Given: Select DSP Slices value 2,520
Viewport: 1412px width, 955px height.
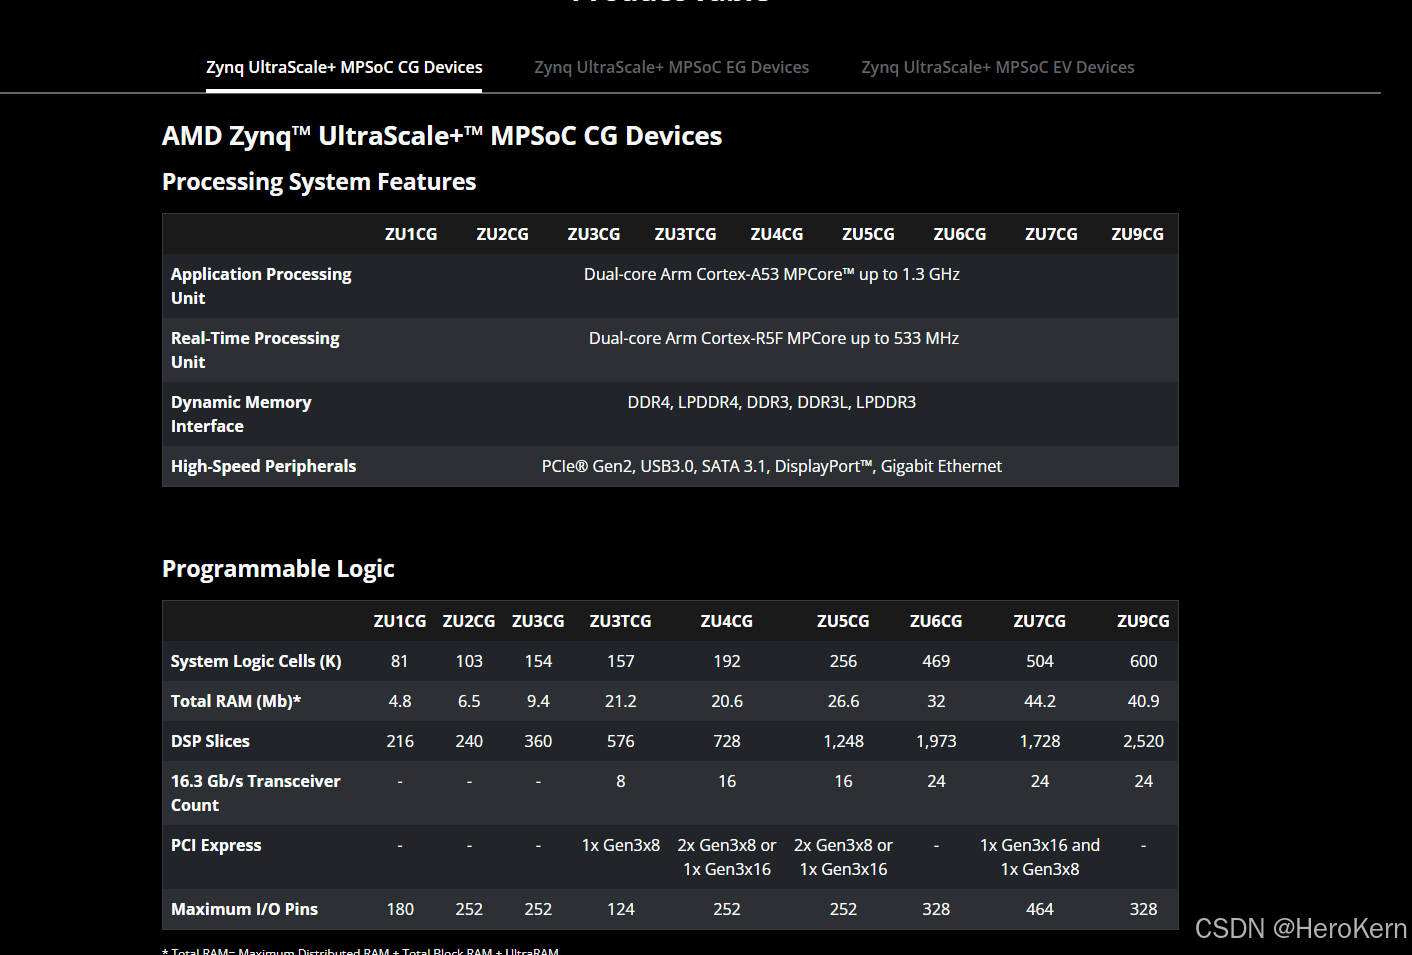Looking at the screenshot, I should coord(1143,741).
